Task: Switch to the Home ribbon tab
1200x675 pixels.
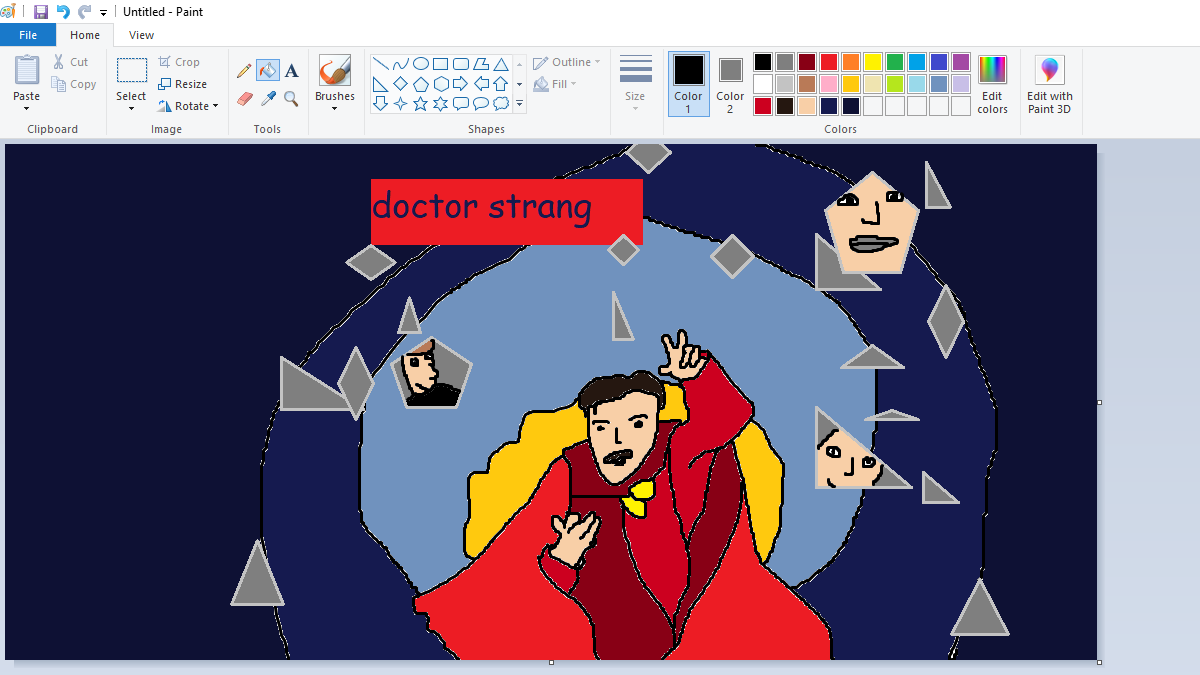Action: (x=85, y=35)
